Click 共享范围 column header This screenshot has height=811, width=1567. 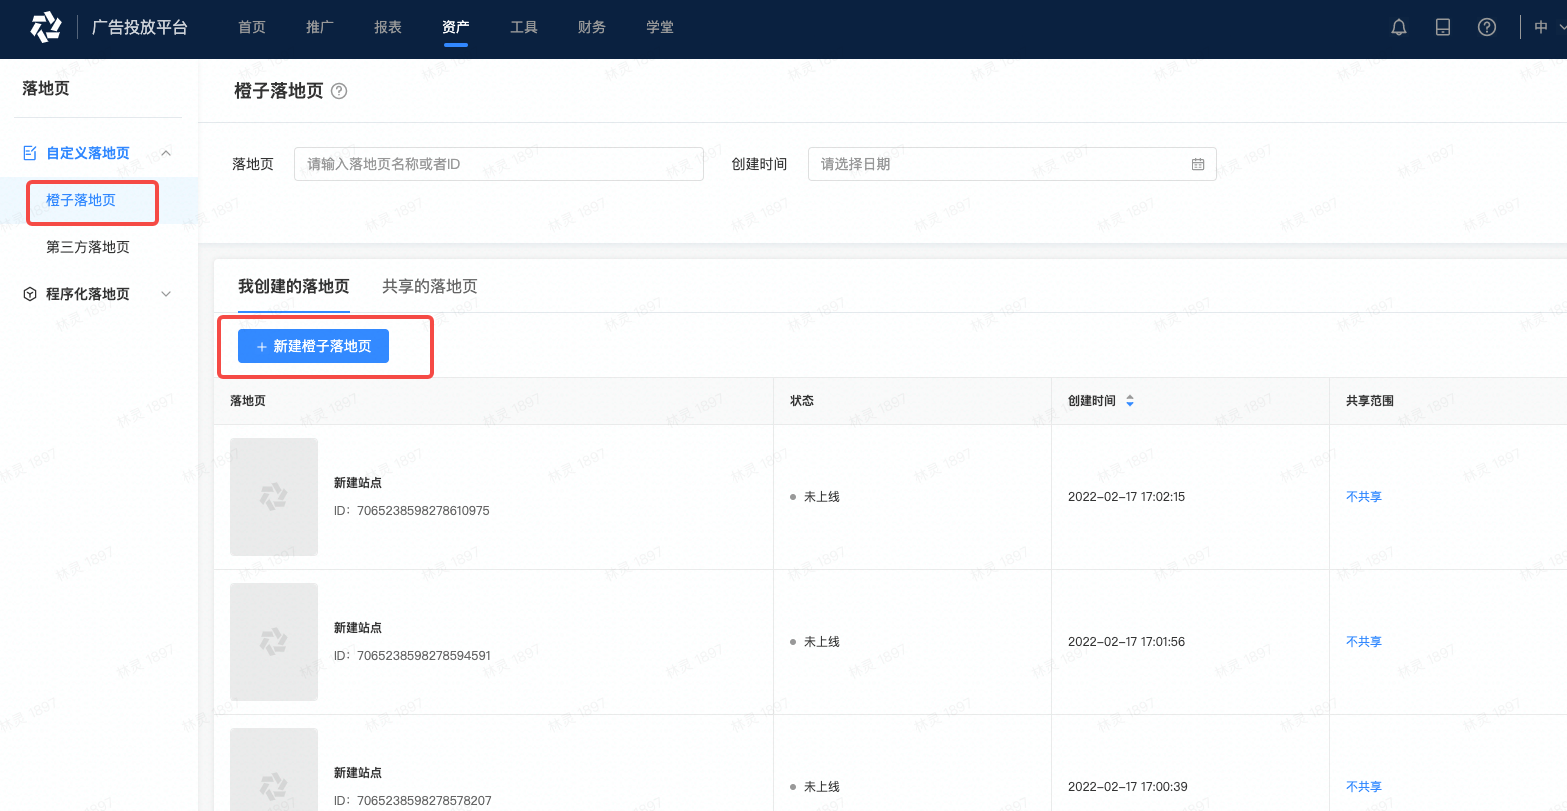tap(1370, 401)
